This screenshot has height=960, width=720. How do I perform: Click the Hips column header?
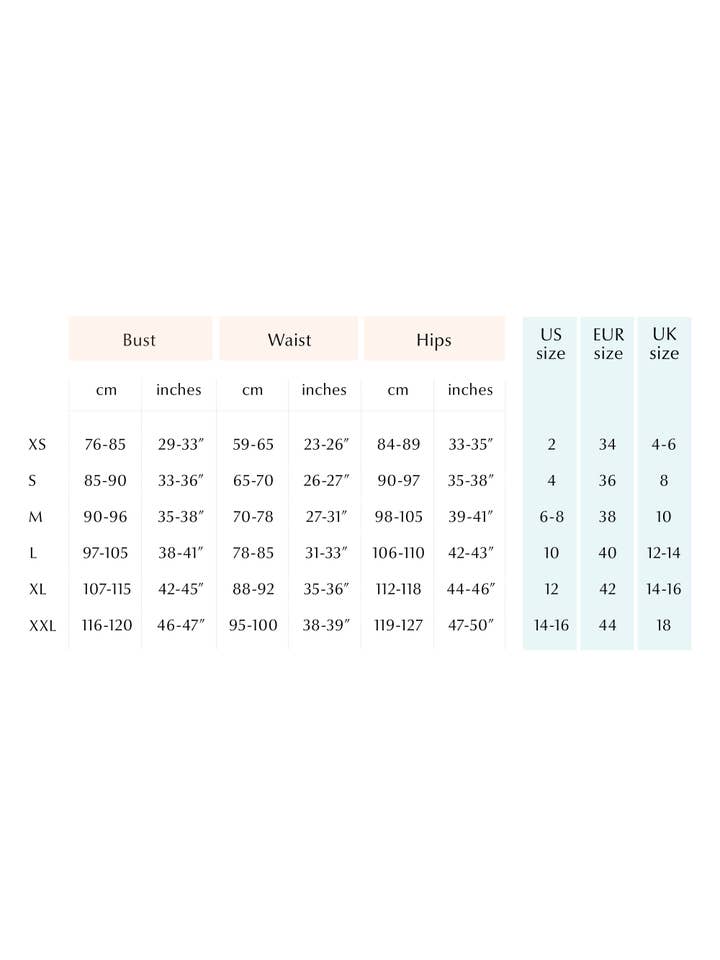tap(434, 340)
